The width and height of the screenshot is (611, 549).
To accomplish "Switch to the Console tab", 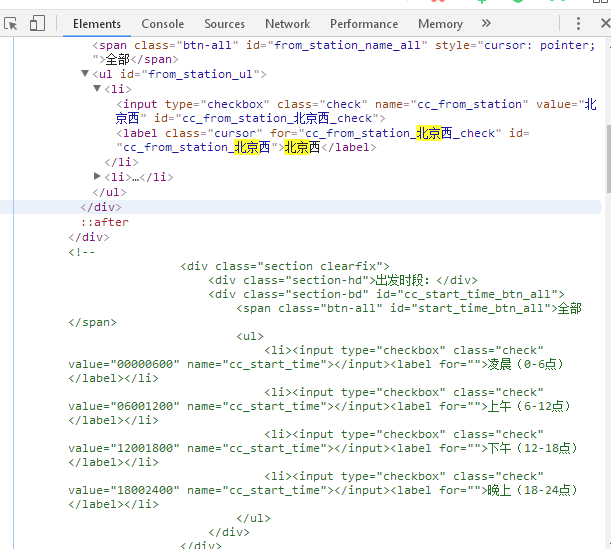I will click(x=162, y=24).
